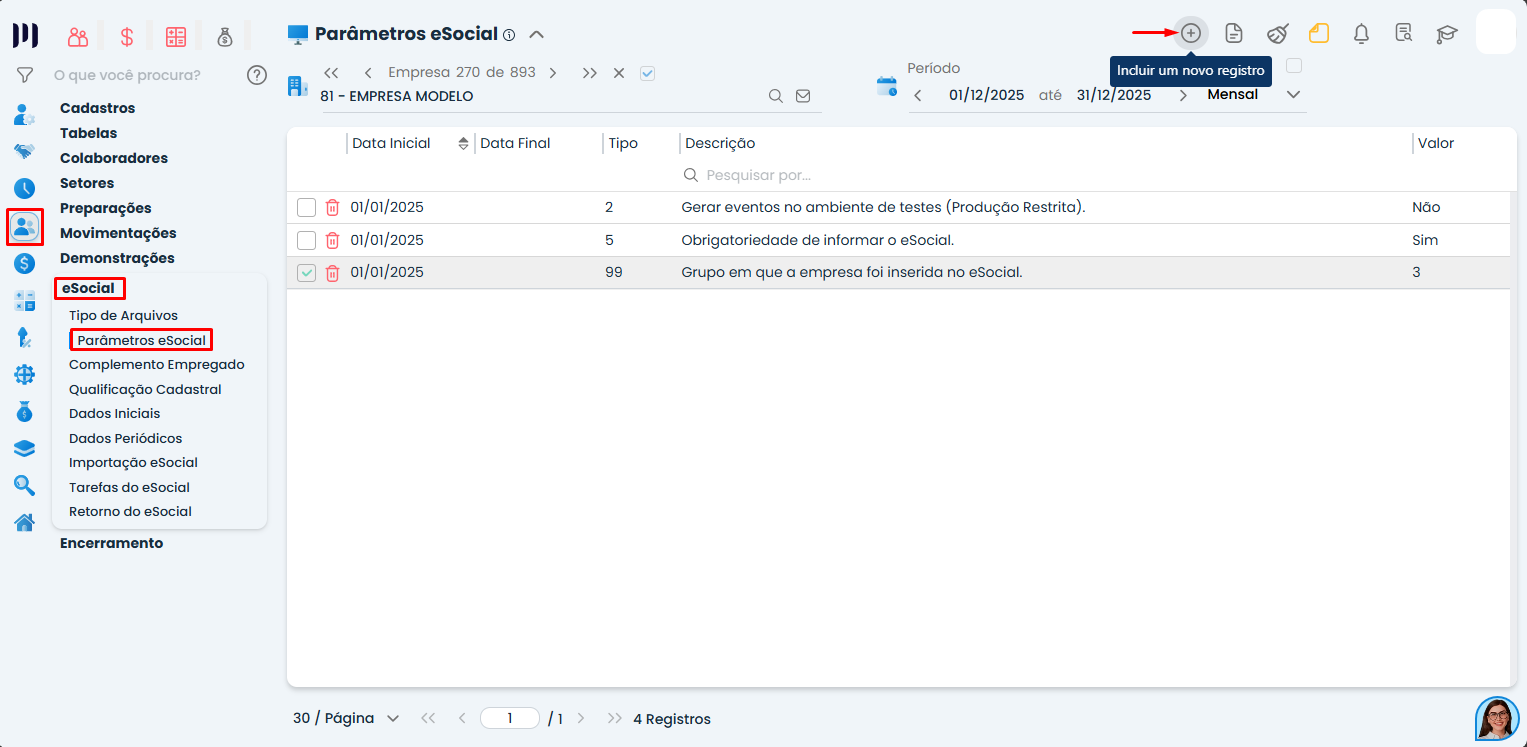Click the magnifying glass icon in left sidebar
Image resolution: width=1527 pixels, height=747 pixels.
24,485
